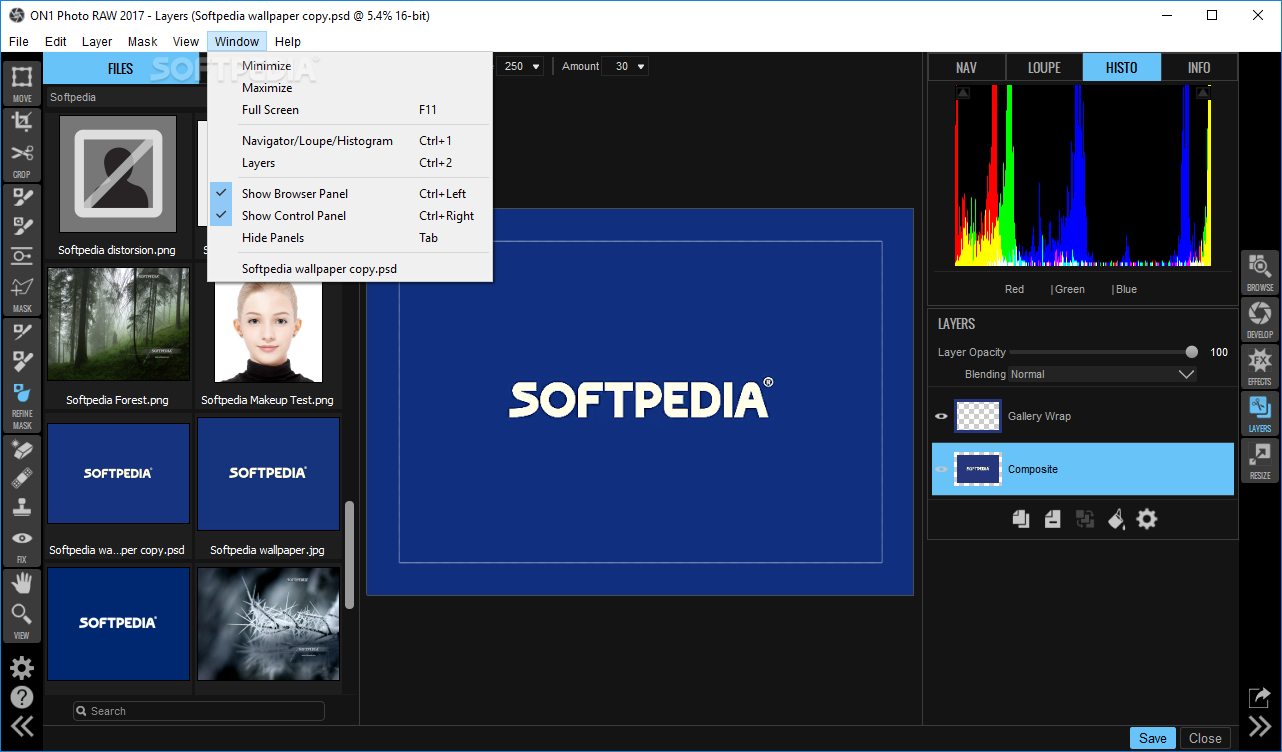Image resolution: width=1282 pixels, height=752 pixels.
Task: Select the eye-shaped Red Eye fix tool
Action: click(22, 538)
